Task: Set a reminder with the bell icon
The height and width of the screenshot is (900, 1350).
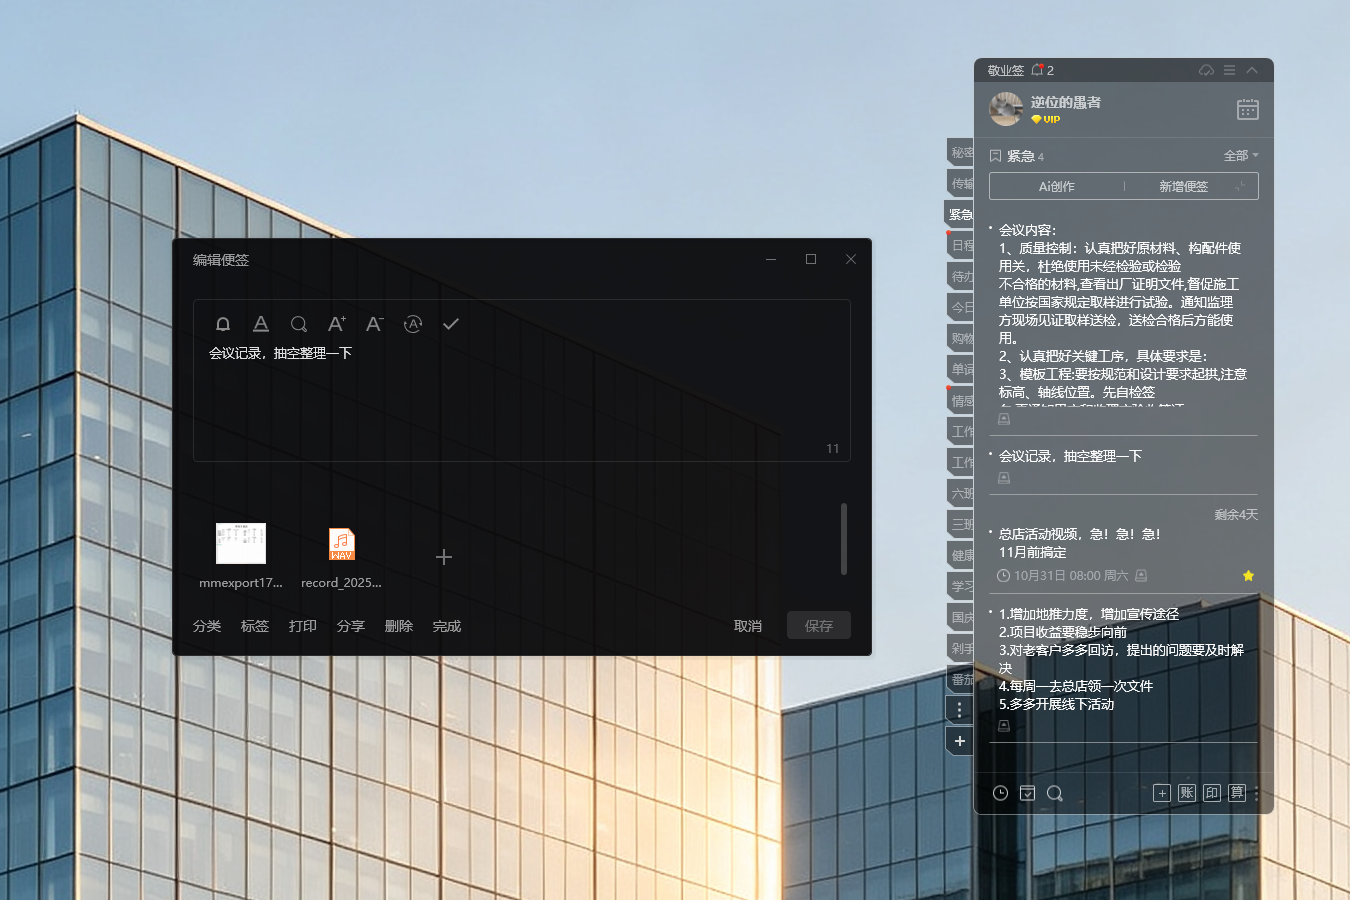Action: (x=223, y=324)
